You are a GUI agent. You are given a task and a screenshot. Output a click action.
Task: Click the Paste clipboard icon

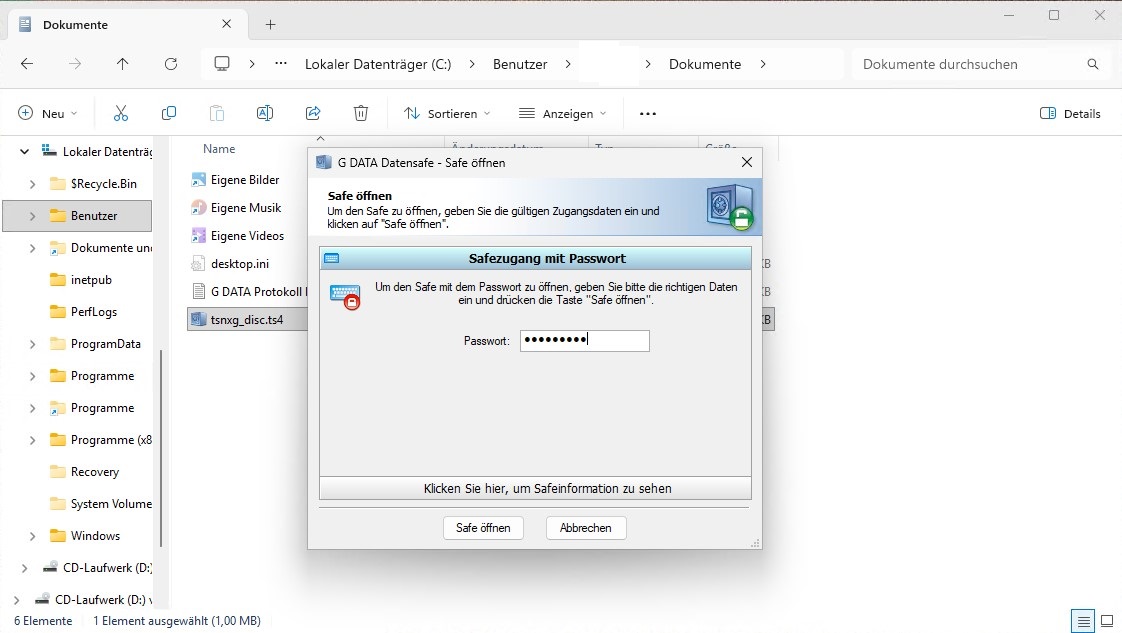217,113
